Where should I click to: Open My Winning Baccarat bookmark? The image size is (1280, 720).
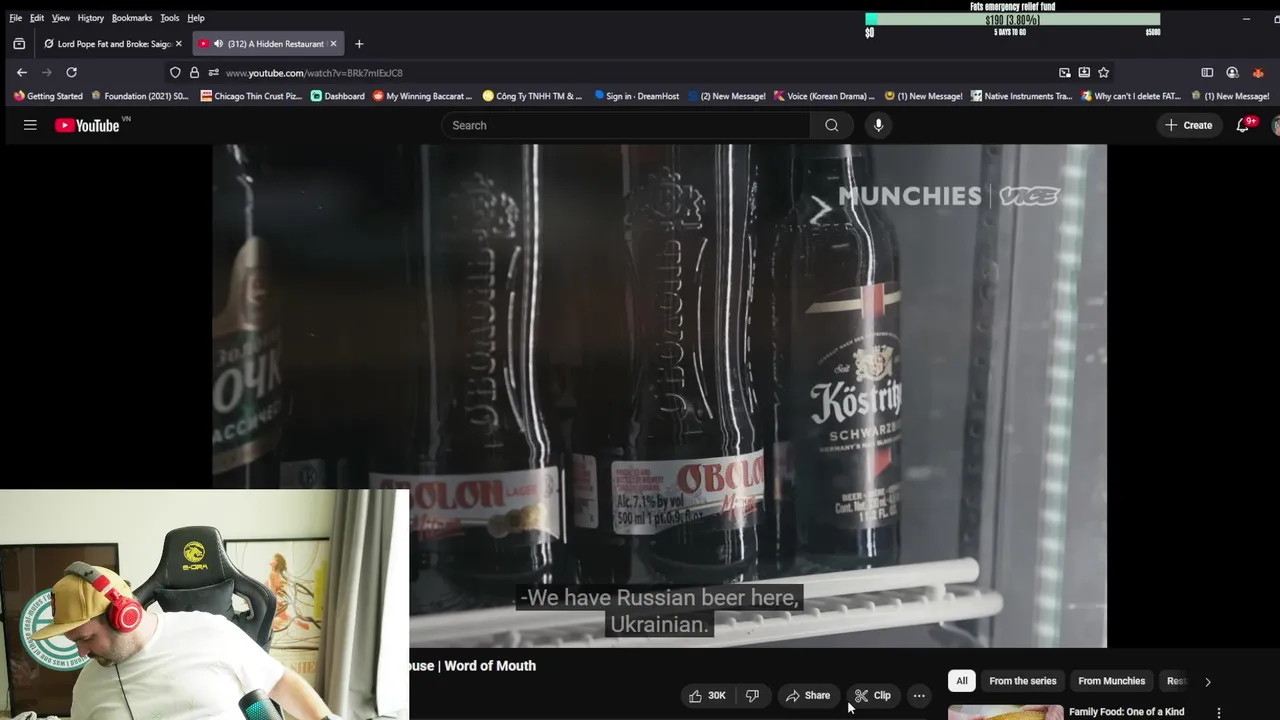(x=422, y=96)
